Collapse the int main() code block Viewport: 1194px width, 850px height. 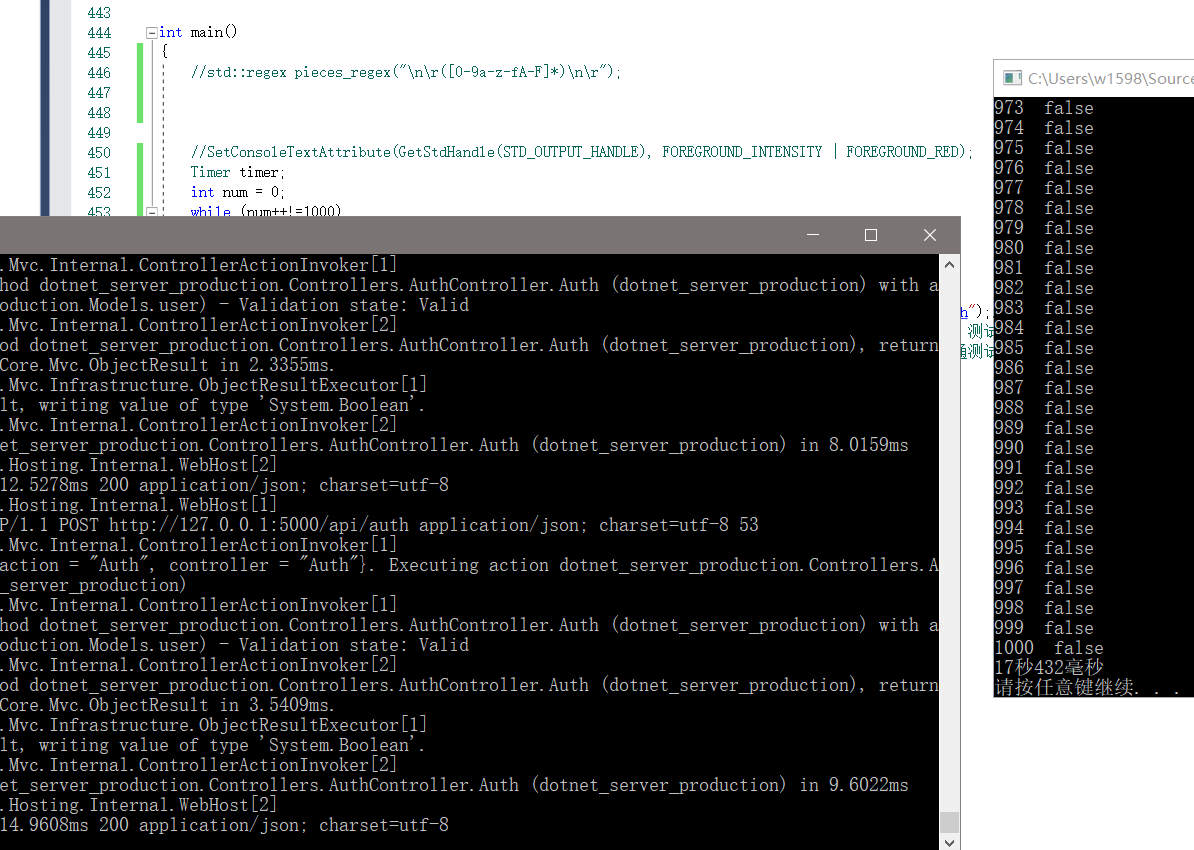[152, 33]
